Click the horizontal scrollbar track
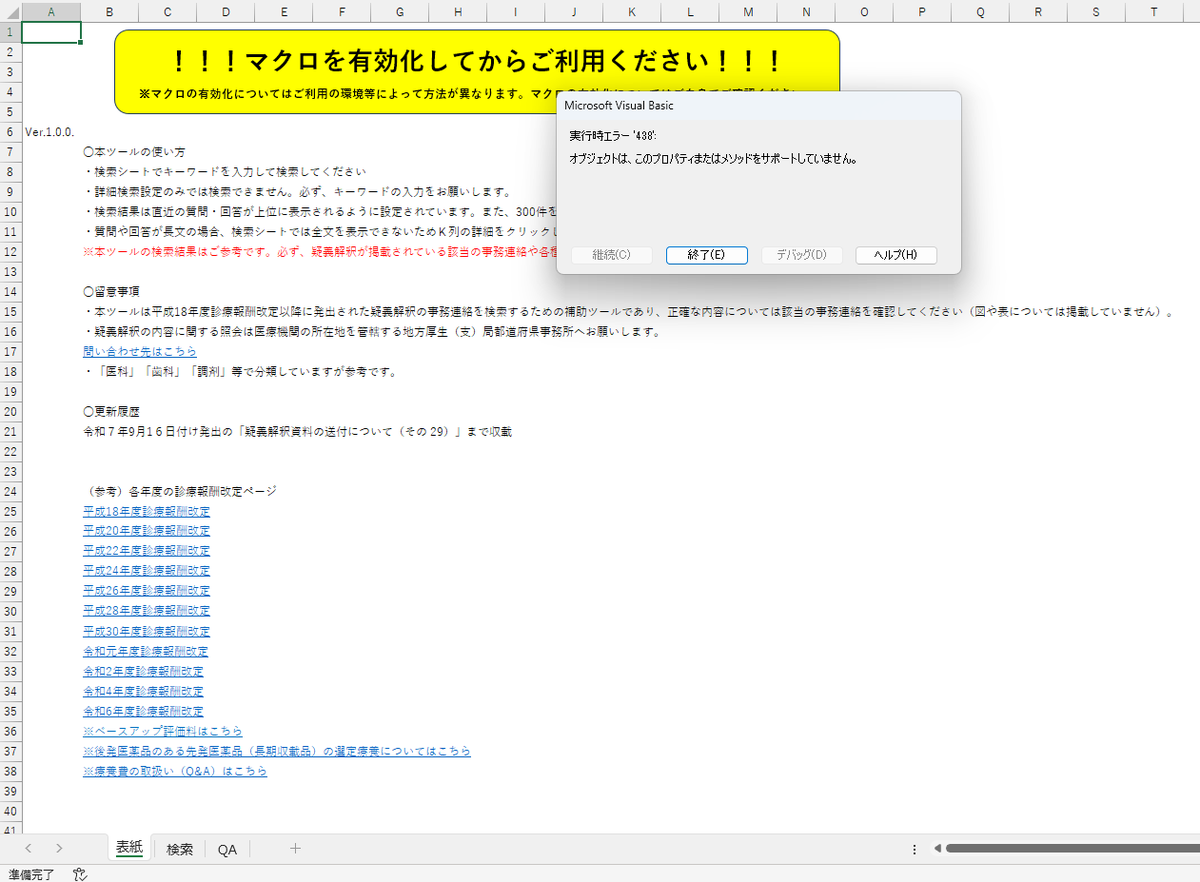This screenshot has height=882, width=1200. (1072, 848)
